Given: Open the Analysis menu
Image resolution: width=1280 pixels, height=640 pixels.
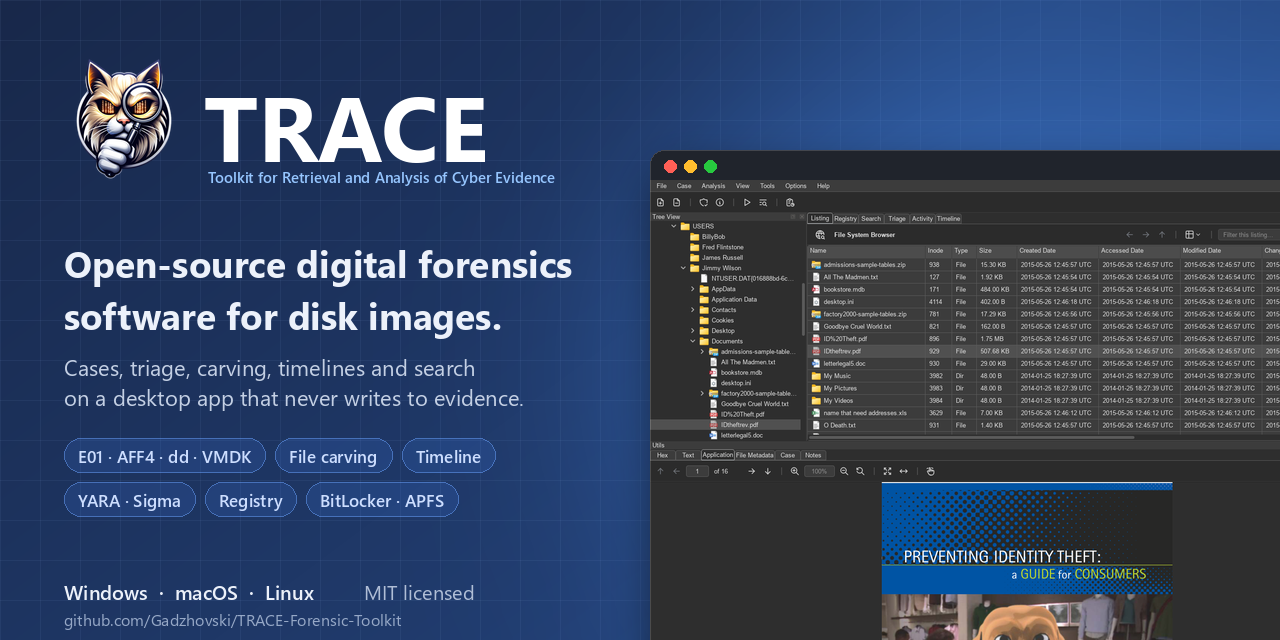Looking at the screenshot, I should pos(713,186).
